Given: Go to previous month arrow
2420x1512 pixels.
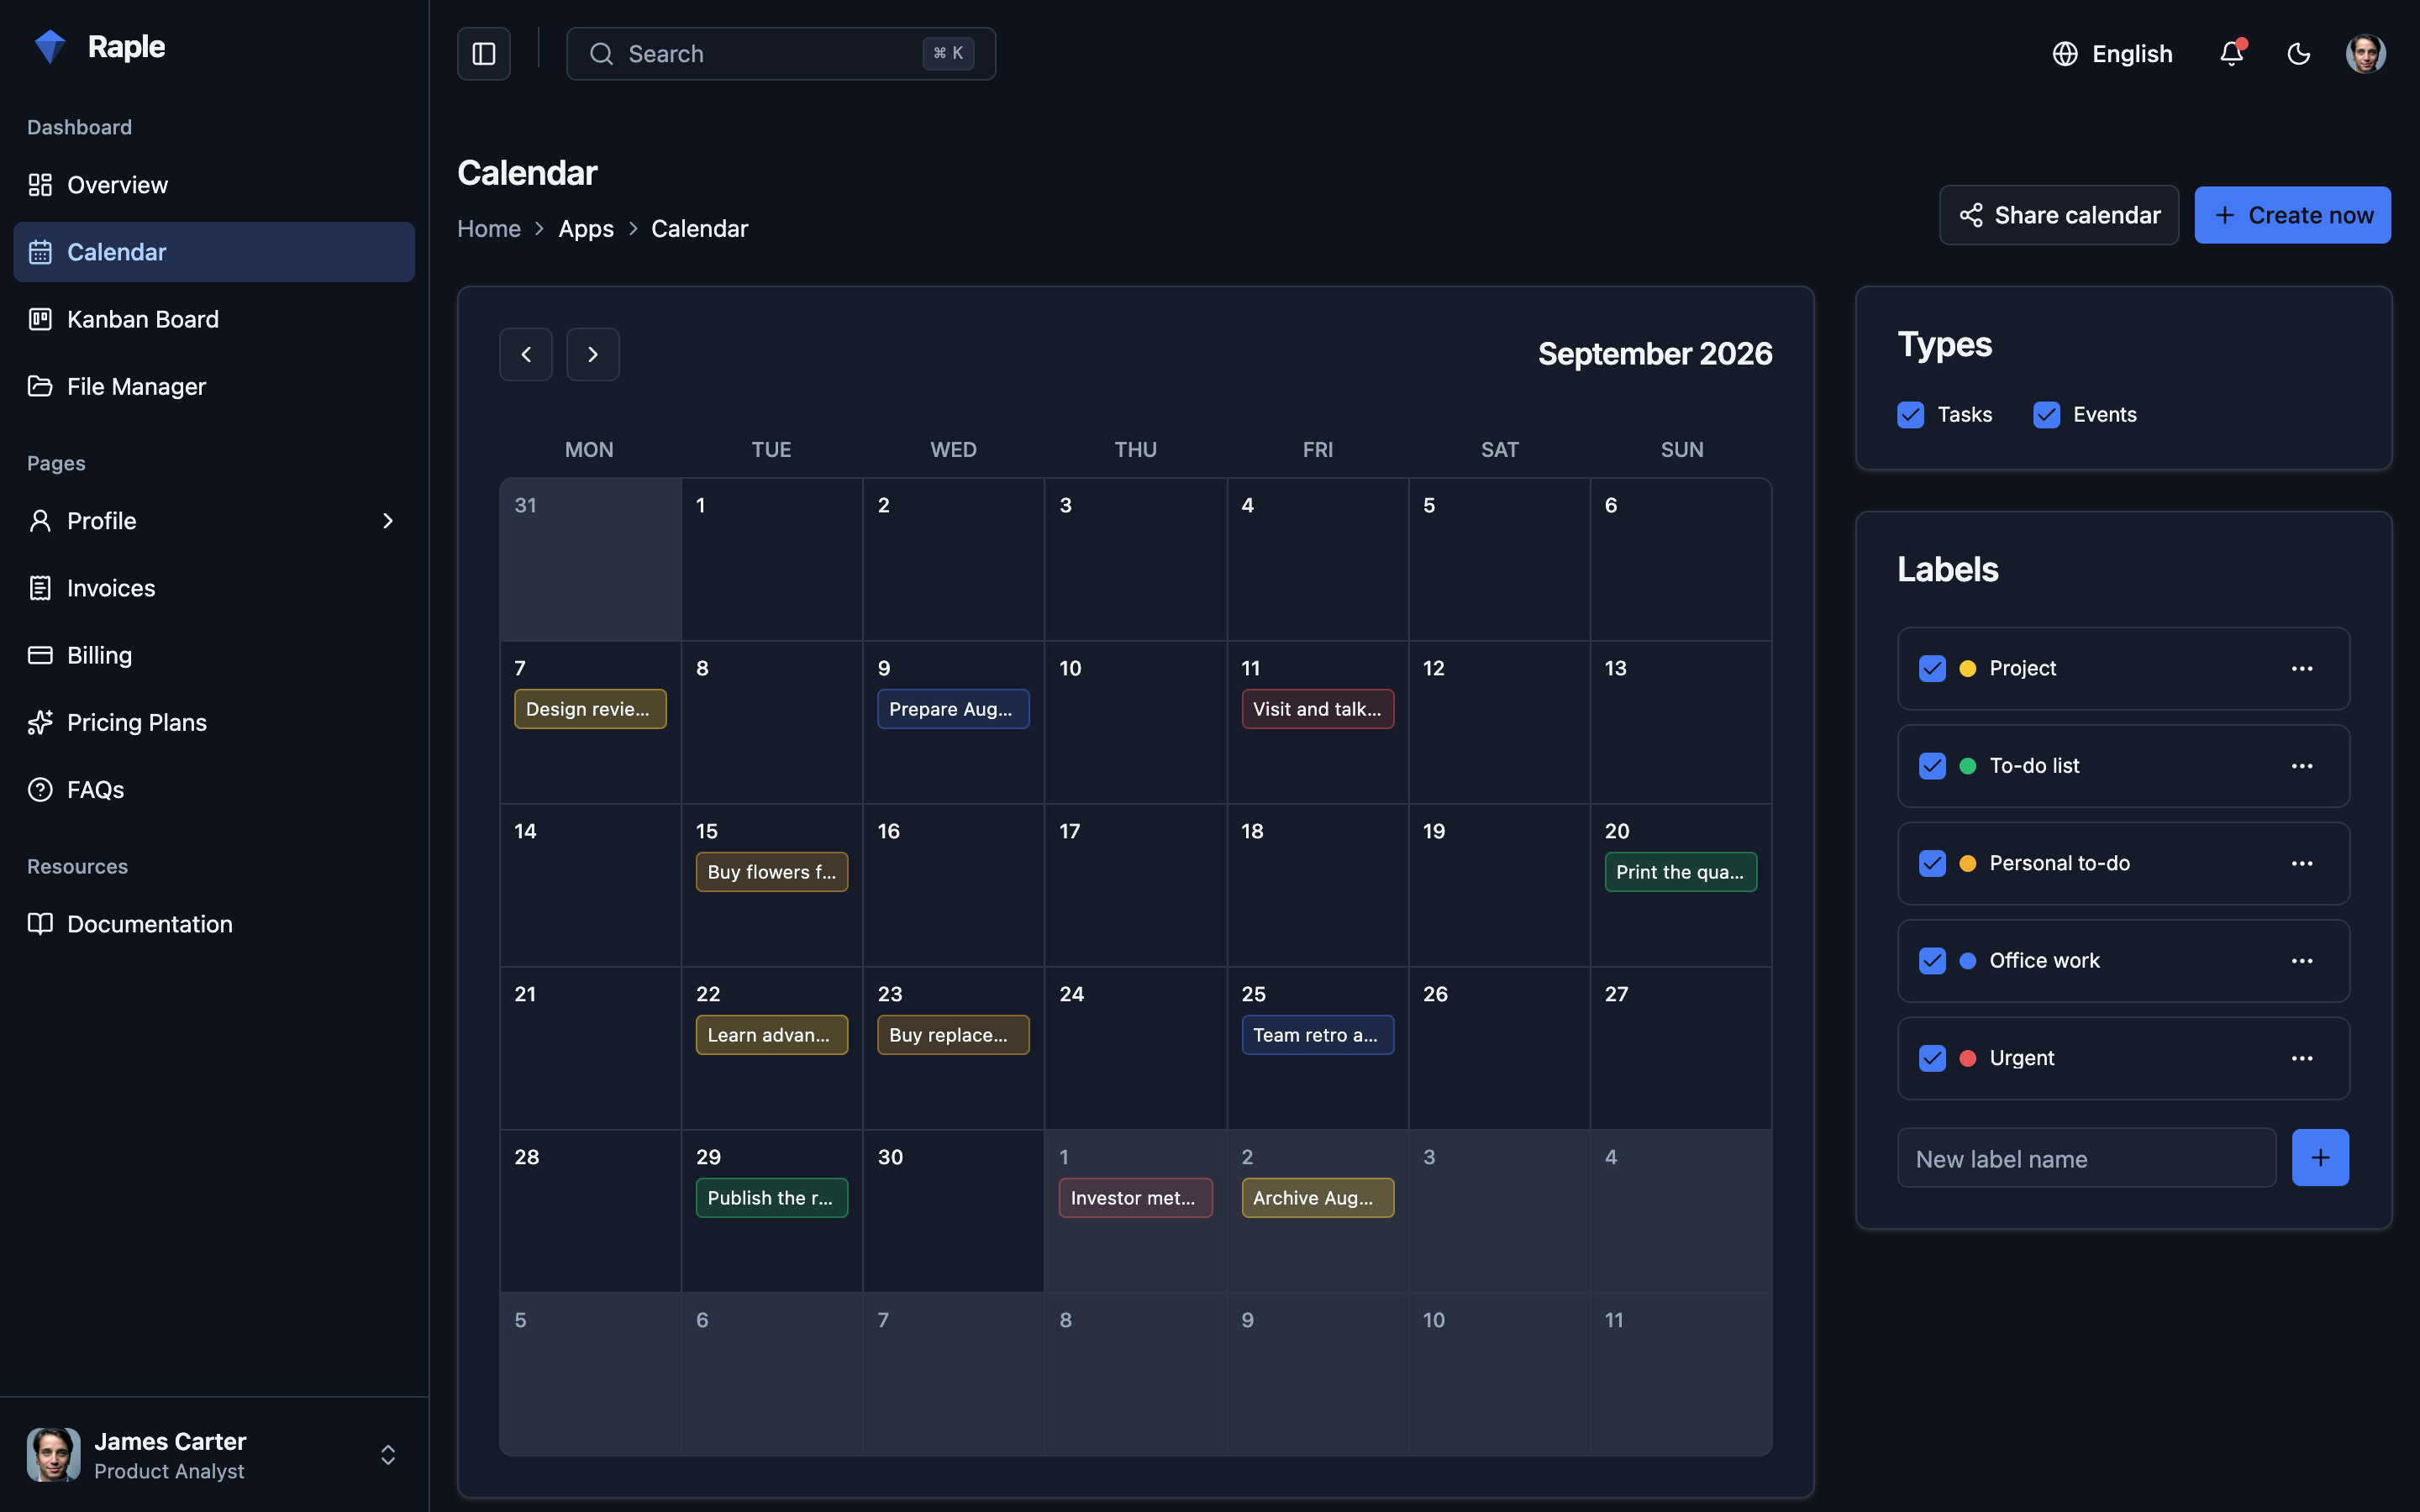Looking at the screenshot, I should tap(526, 354).
